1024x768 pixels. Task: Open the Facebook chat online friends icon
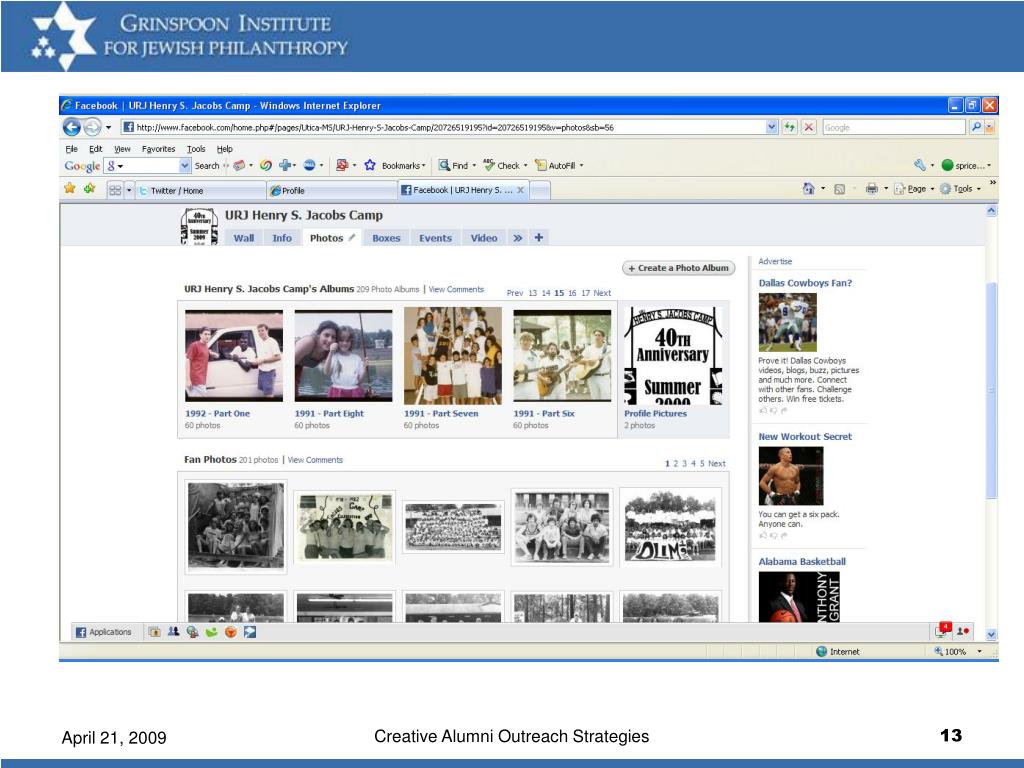tap(963, 632)
